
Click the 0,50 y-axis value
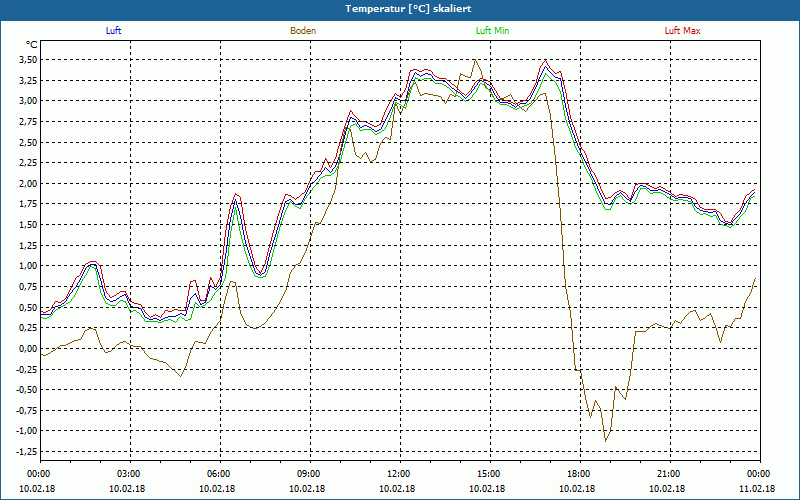(x=27, y=307)
